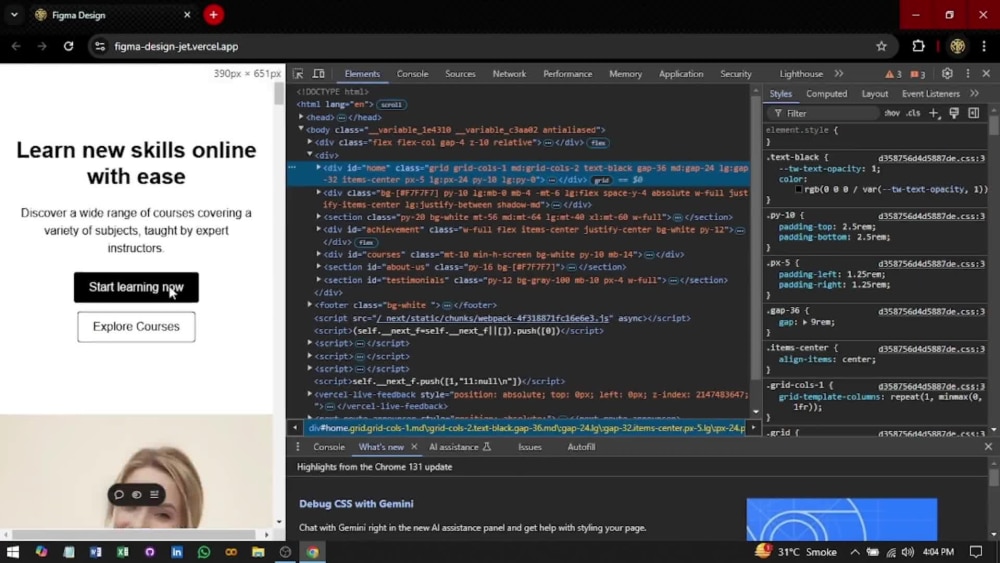
Task: Open the Issues drawer tab
Action: (529, 447)
